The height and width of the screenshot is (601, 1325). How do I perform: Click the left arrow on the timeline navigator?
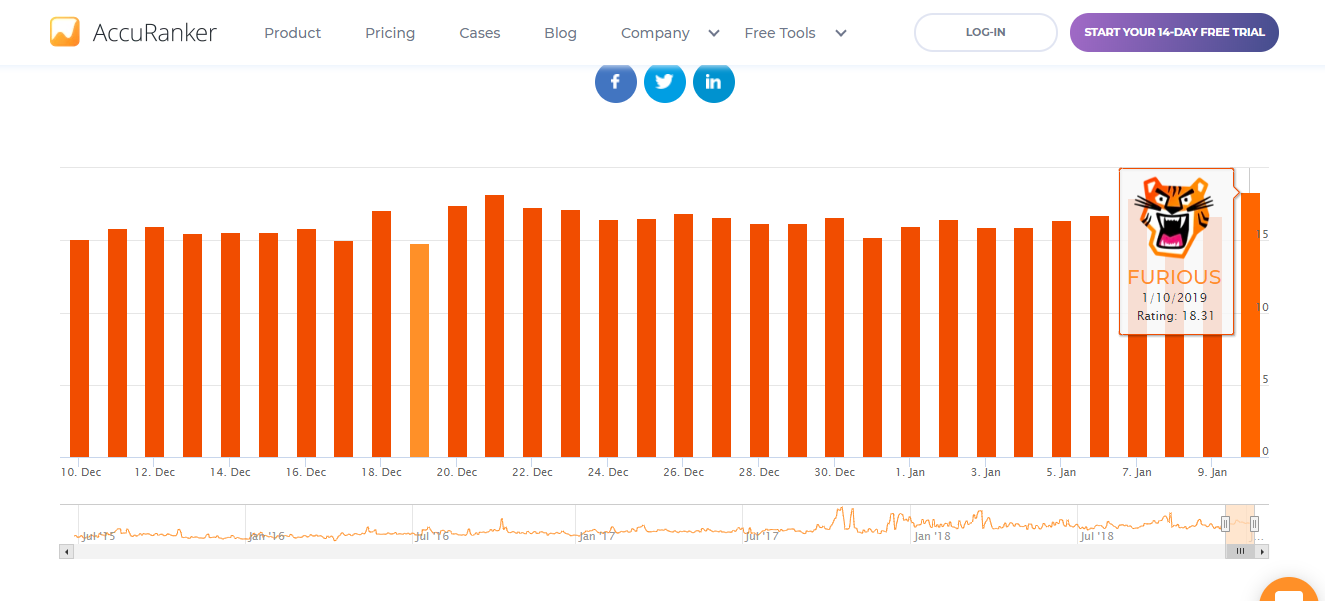click(x=67, y=551)
